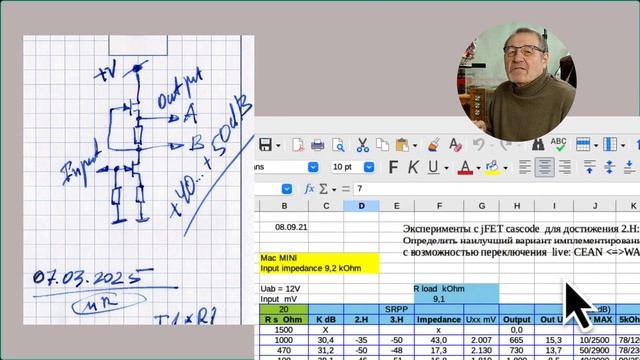
Task: Click the formula input line showing 7
Action: tap(496, 189)
